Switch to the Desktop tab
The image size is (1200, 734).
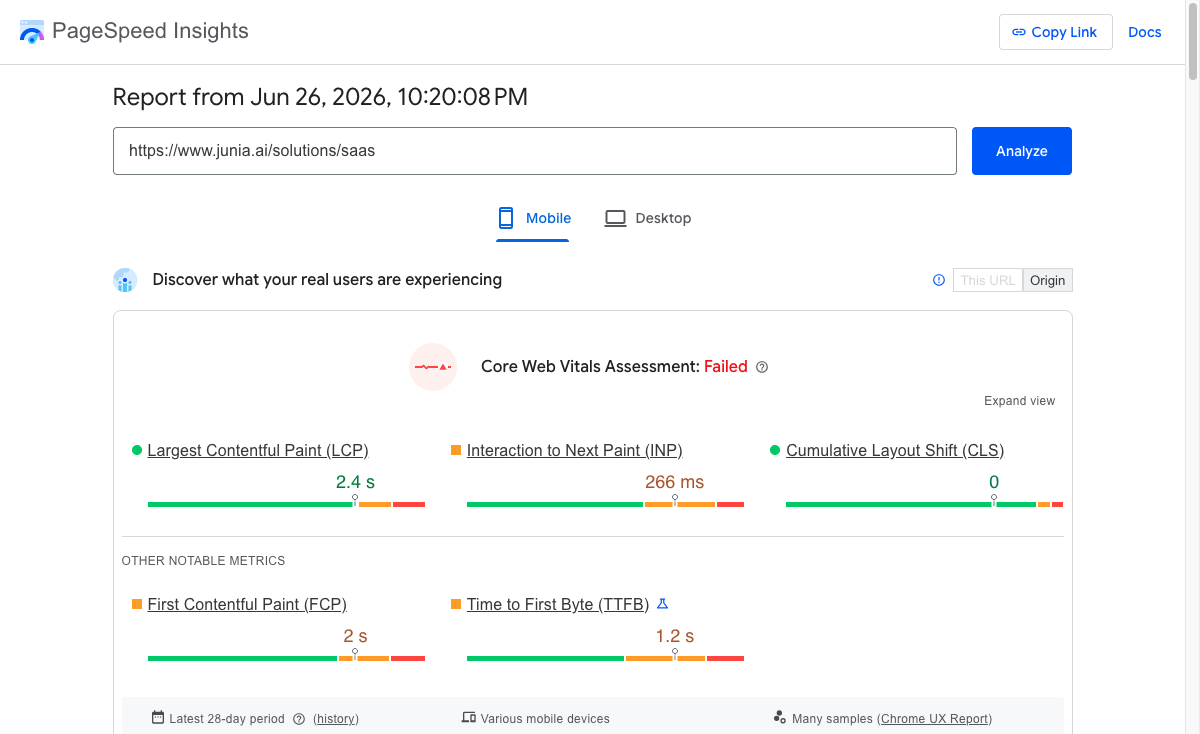[648, 218]
